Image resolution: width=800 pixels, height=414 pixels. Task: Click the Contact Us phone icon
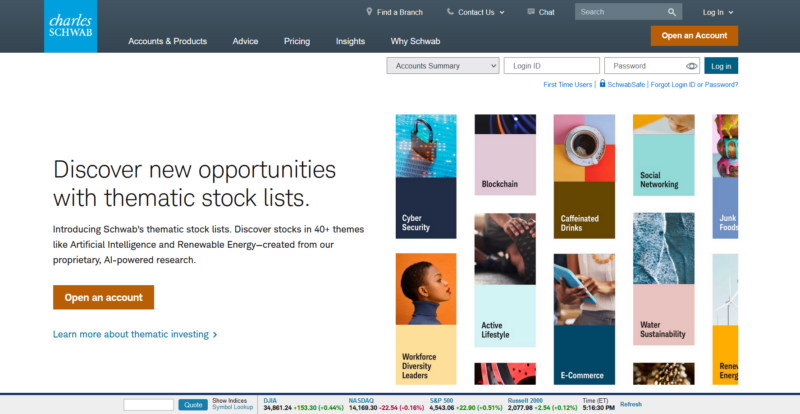coord(450,12)
